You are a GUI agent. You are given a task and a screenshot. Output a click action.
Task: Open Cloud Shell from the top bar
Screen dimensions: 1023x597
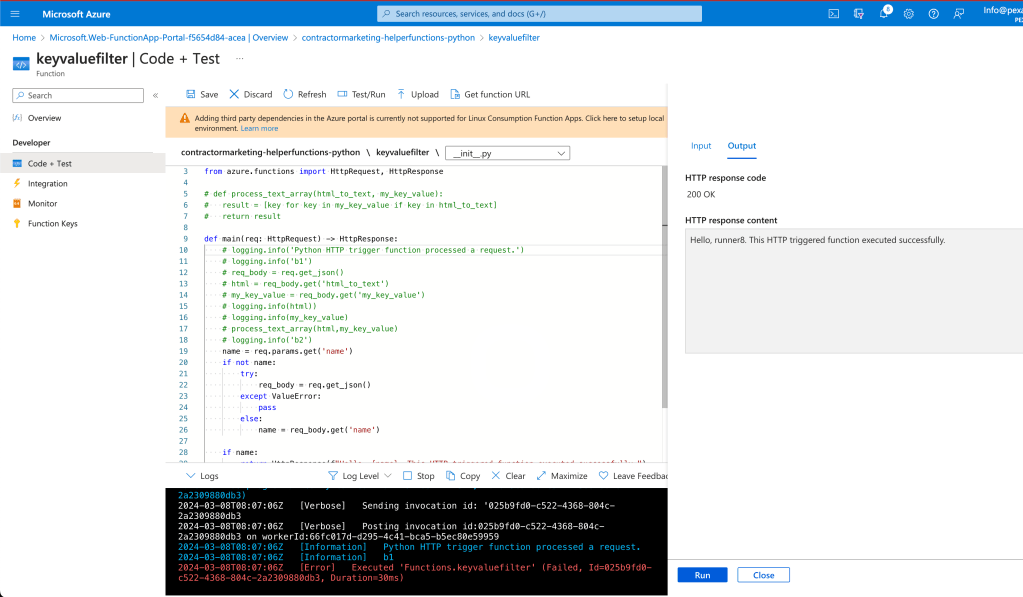[x=834, y=14]
